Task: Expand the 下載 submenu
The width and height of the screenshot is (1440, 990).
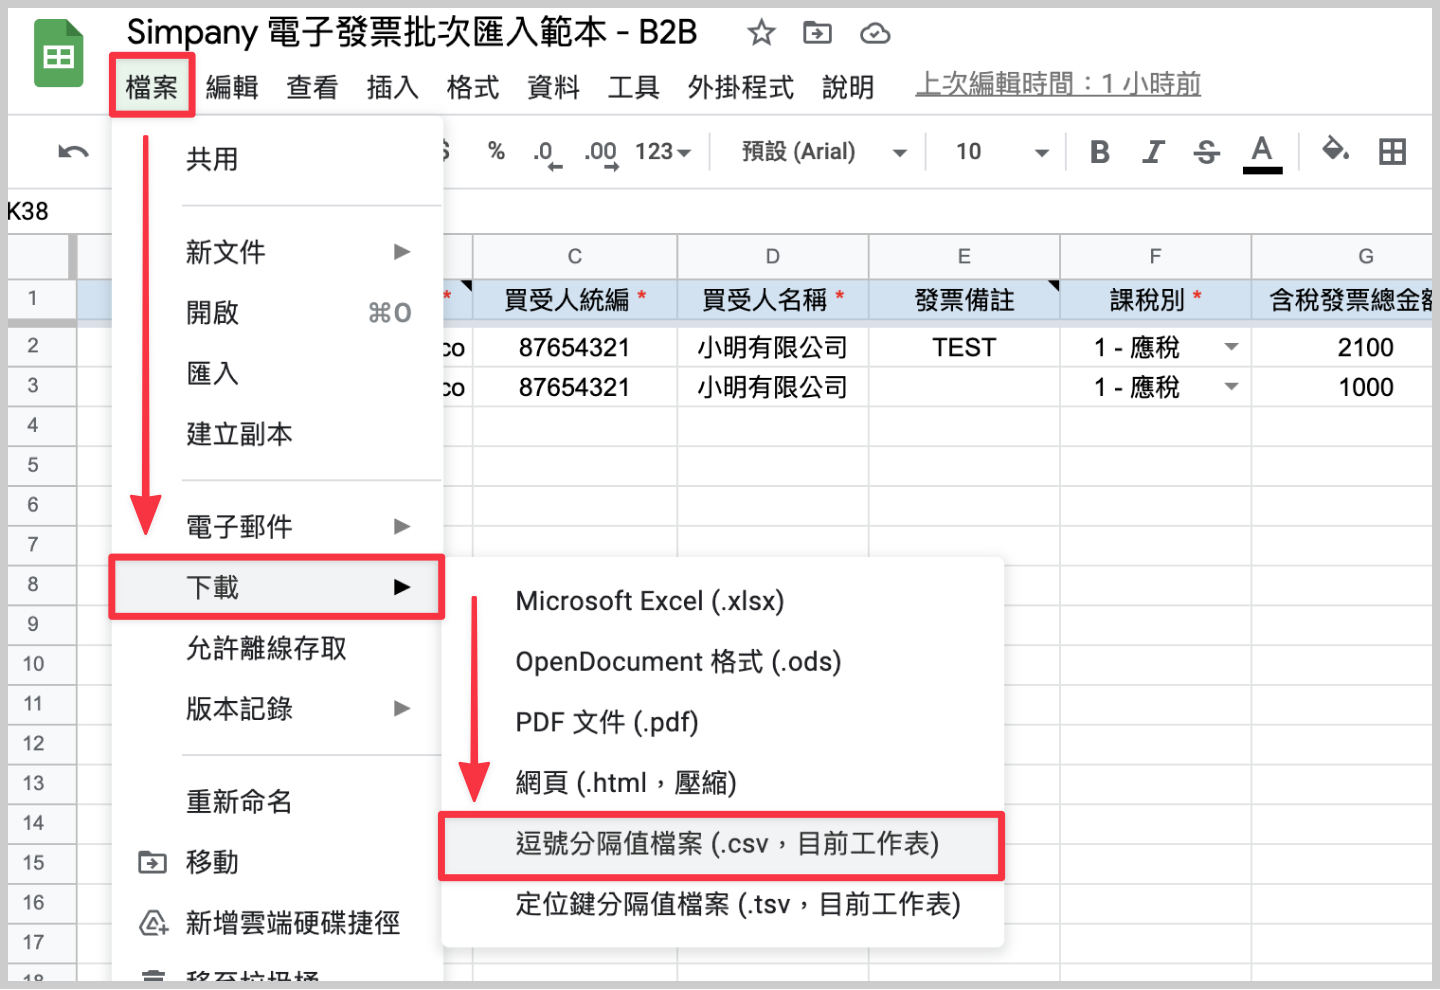Action: [277, 587]
